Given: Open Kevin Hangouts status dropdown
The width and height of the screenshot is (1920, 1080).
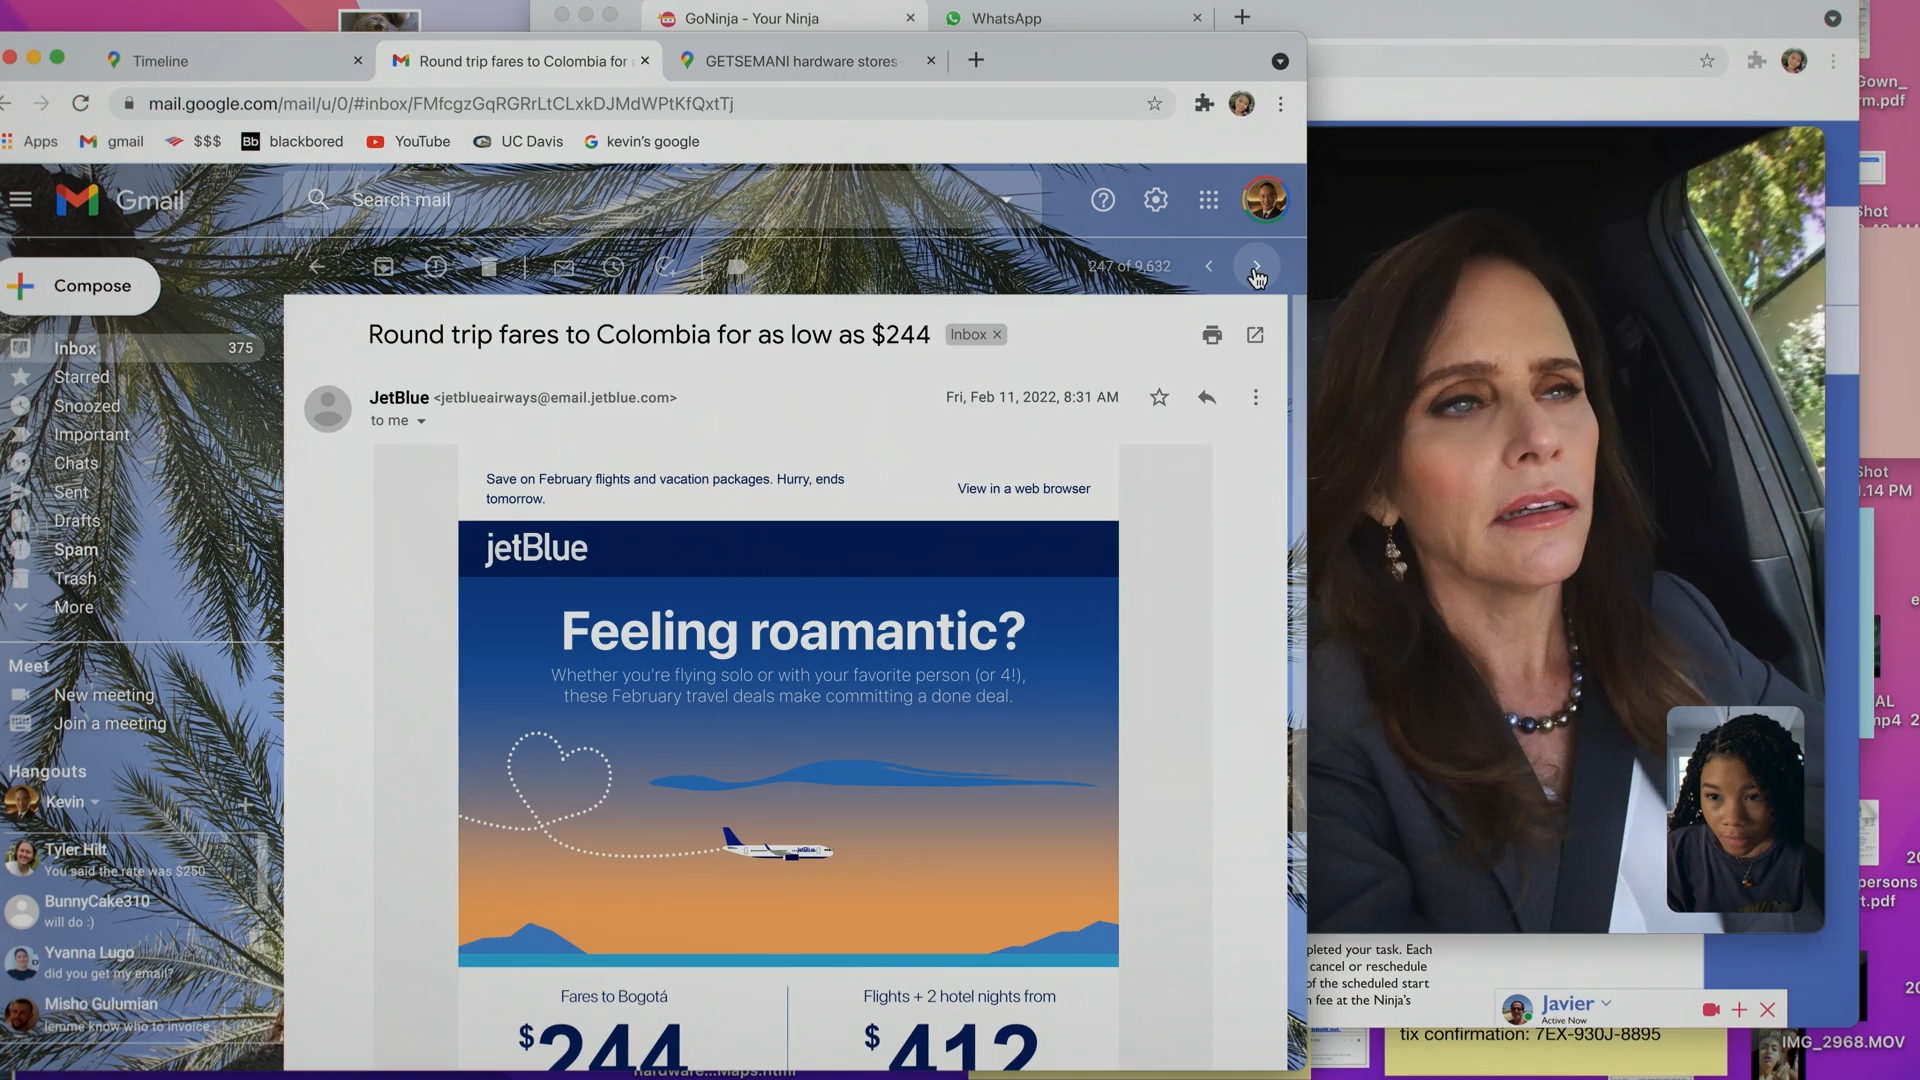Looking at the screenshot, I should tap(95, 802).
